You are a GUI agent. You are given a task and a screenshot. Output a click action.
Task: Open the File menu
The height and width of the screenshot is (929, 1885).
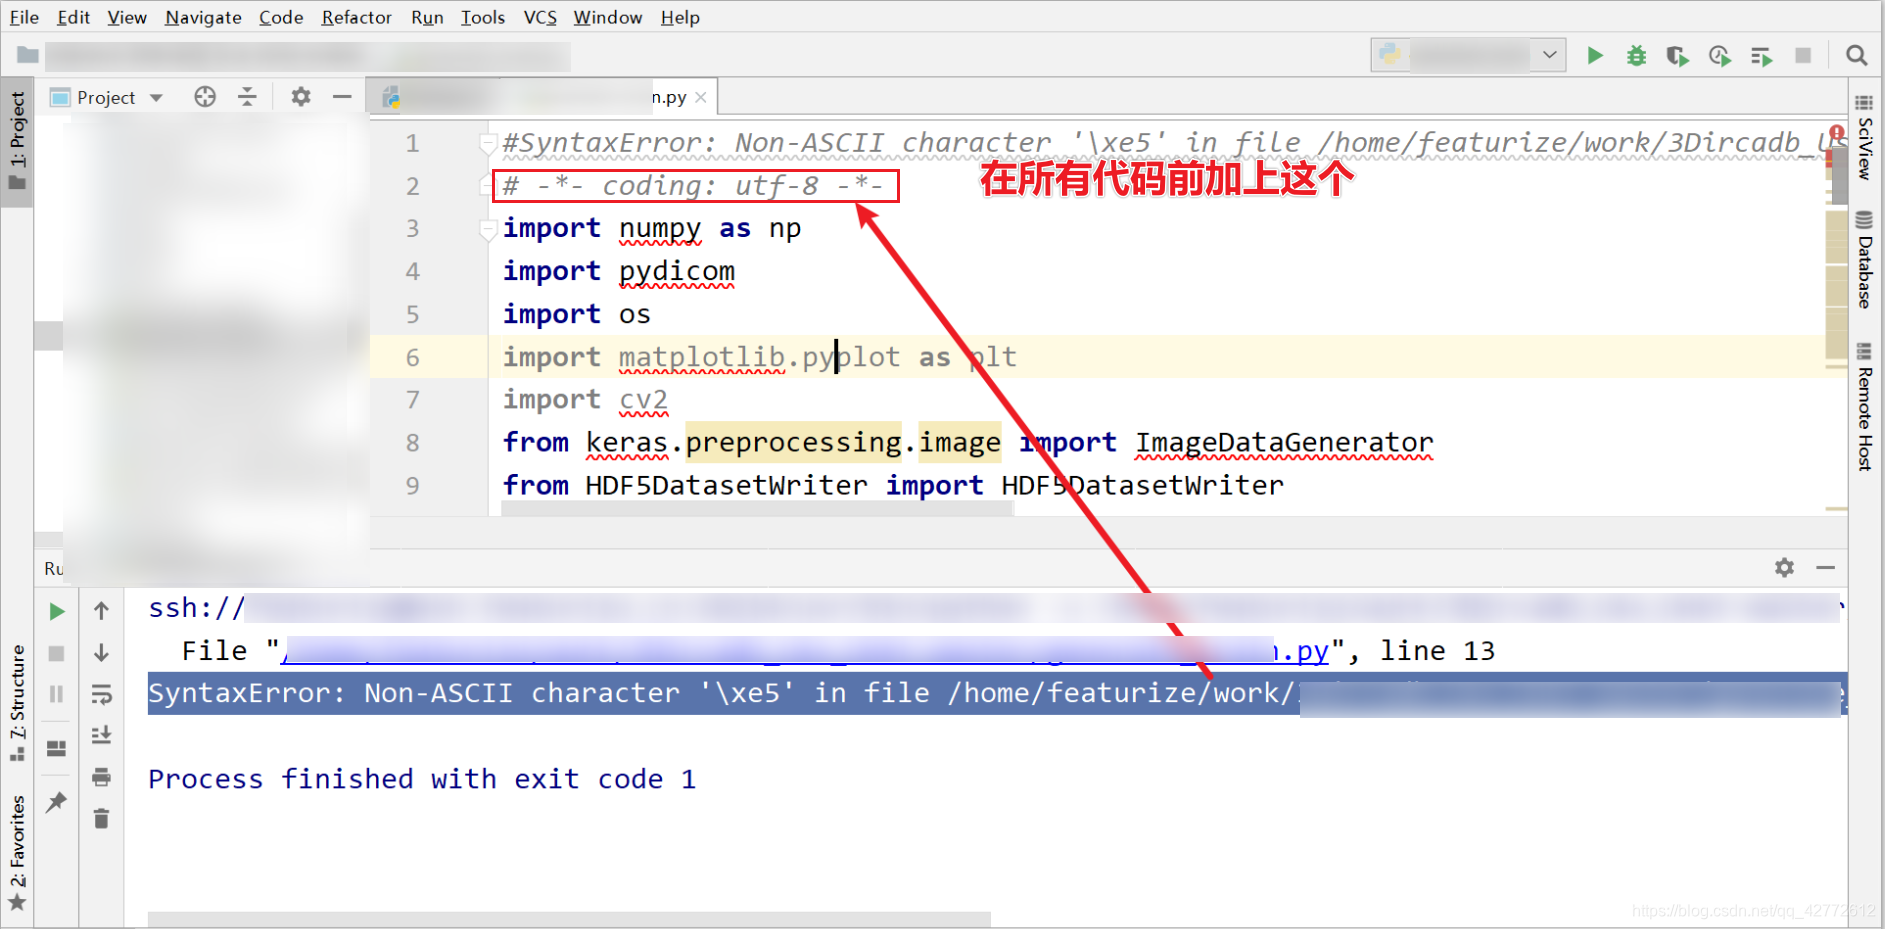24,17
